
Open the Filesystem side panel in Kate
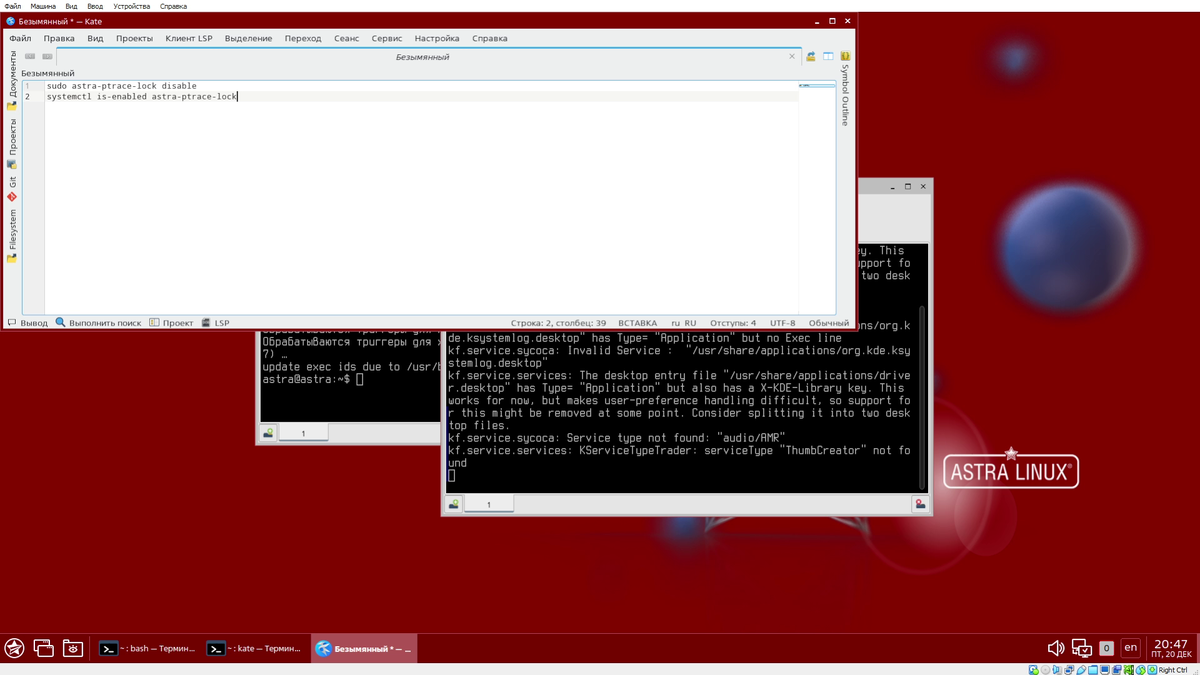(x=12, y=236)
